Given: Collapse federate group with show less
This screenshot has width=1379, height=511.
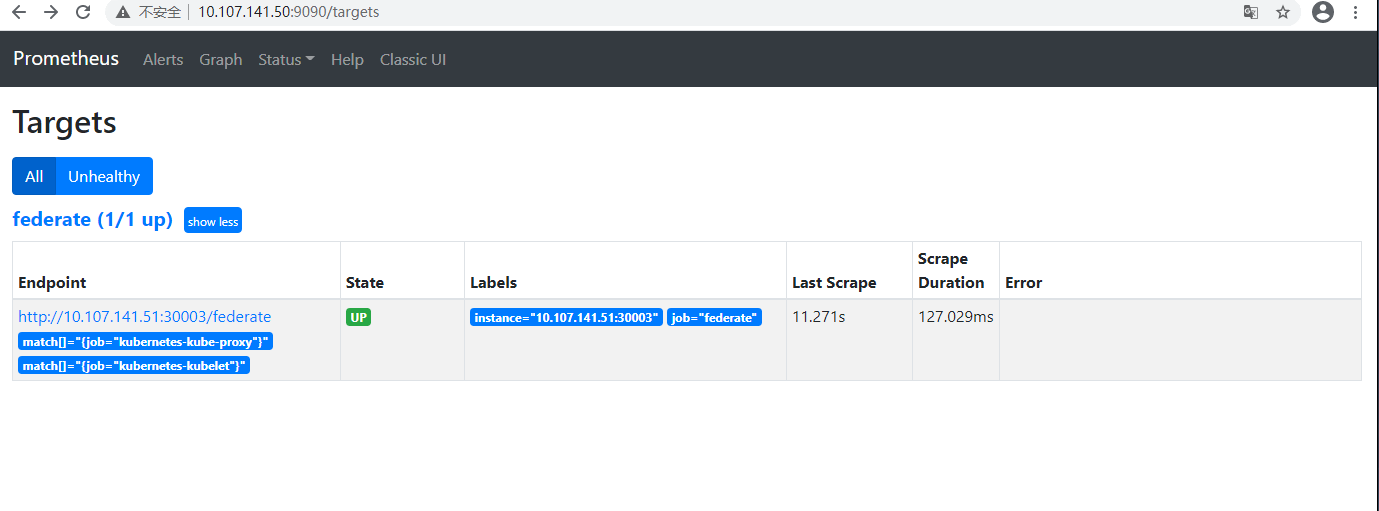Looking at the screenshot, I should 213,221.
